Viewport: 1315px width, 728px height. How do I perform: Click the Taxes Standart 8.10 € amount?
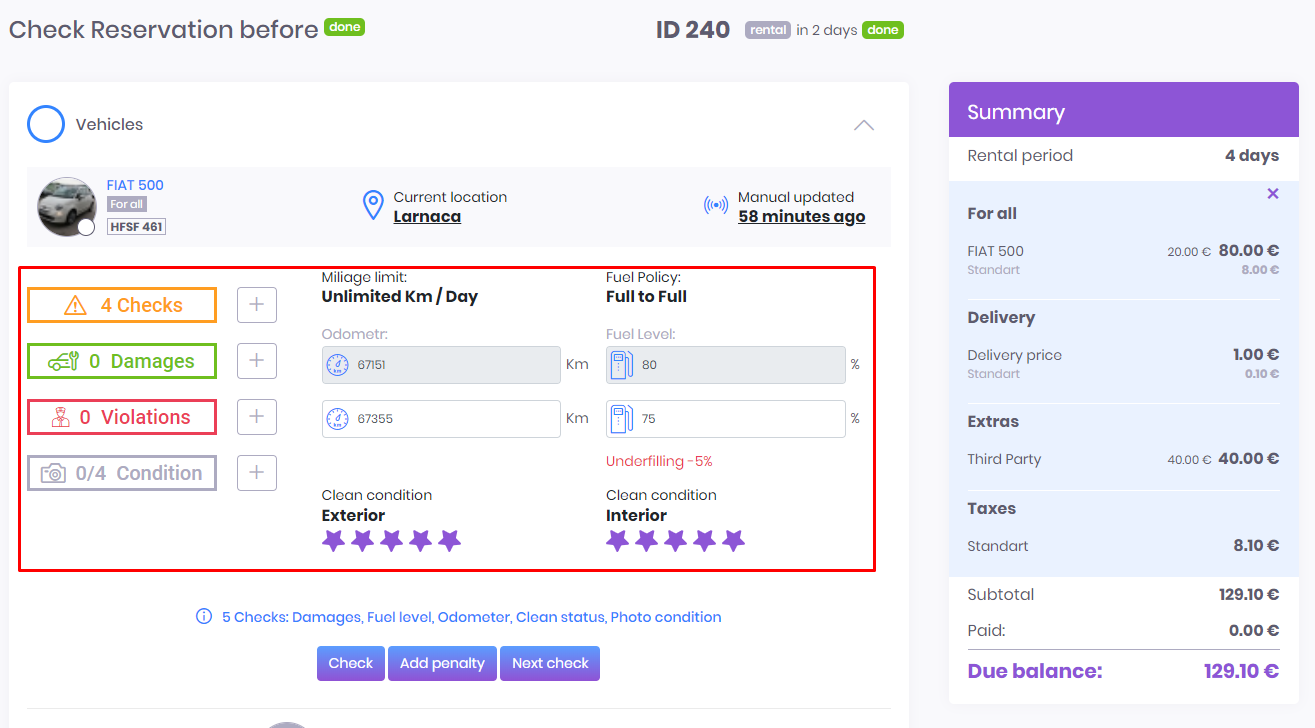point(1256,546)
